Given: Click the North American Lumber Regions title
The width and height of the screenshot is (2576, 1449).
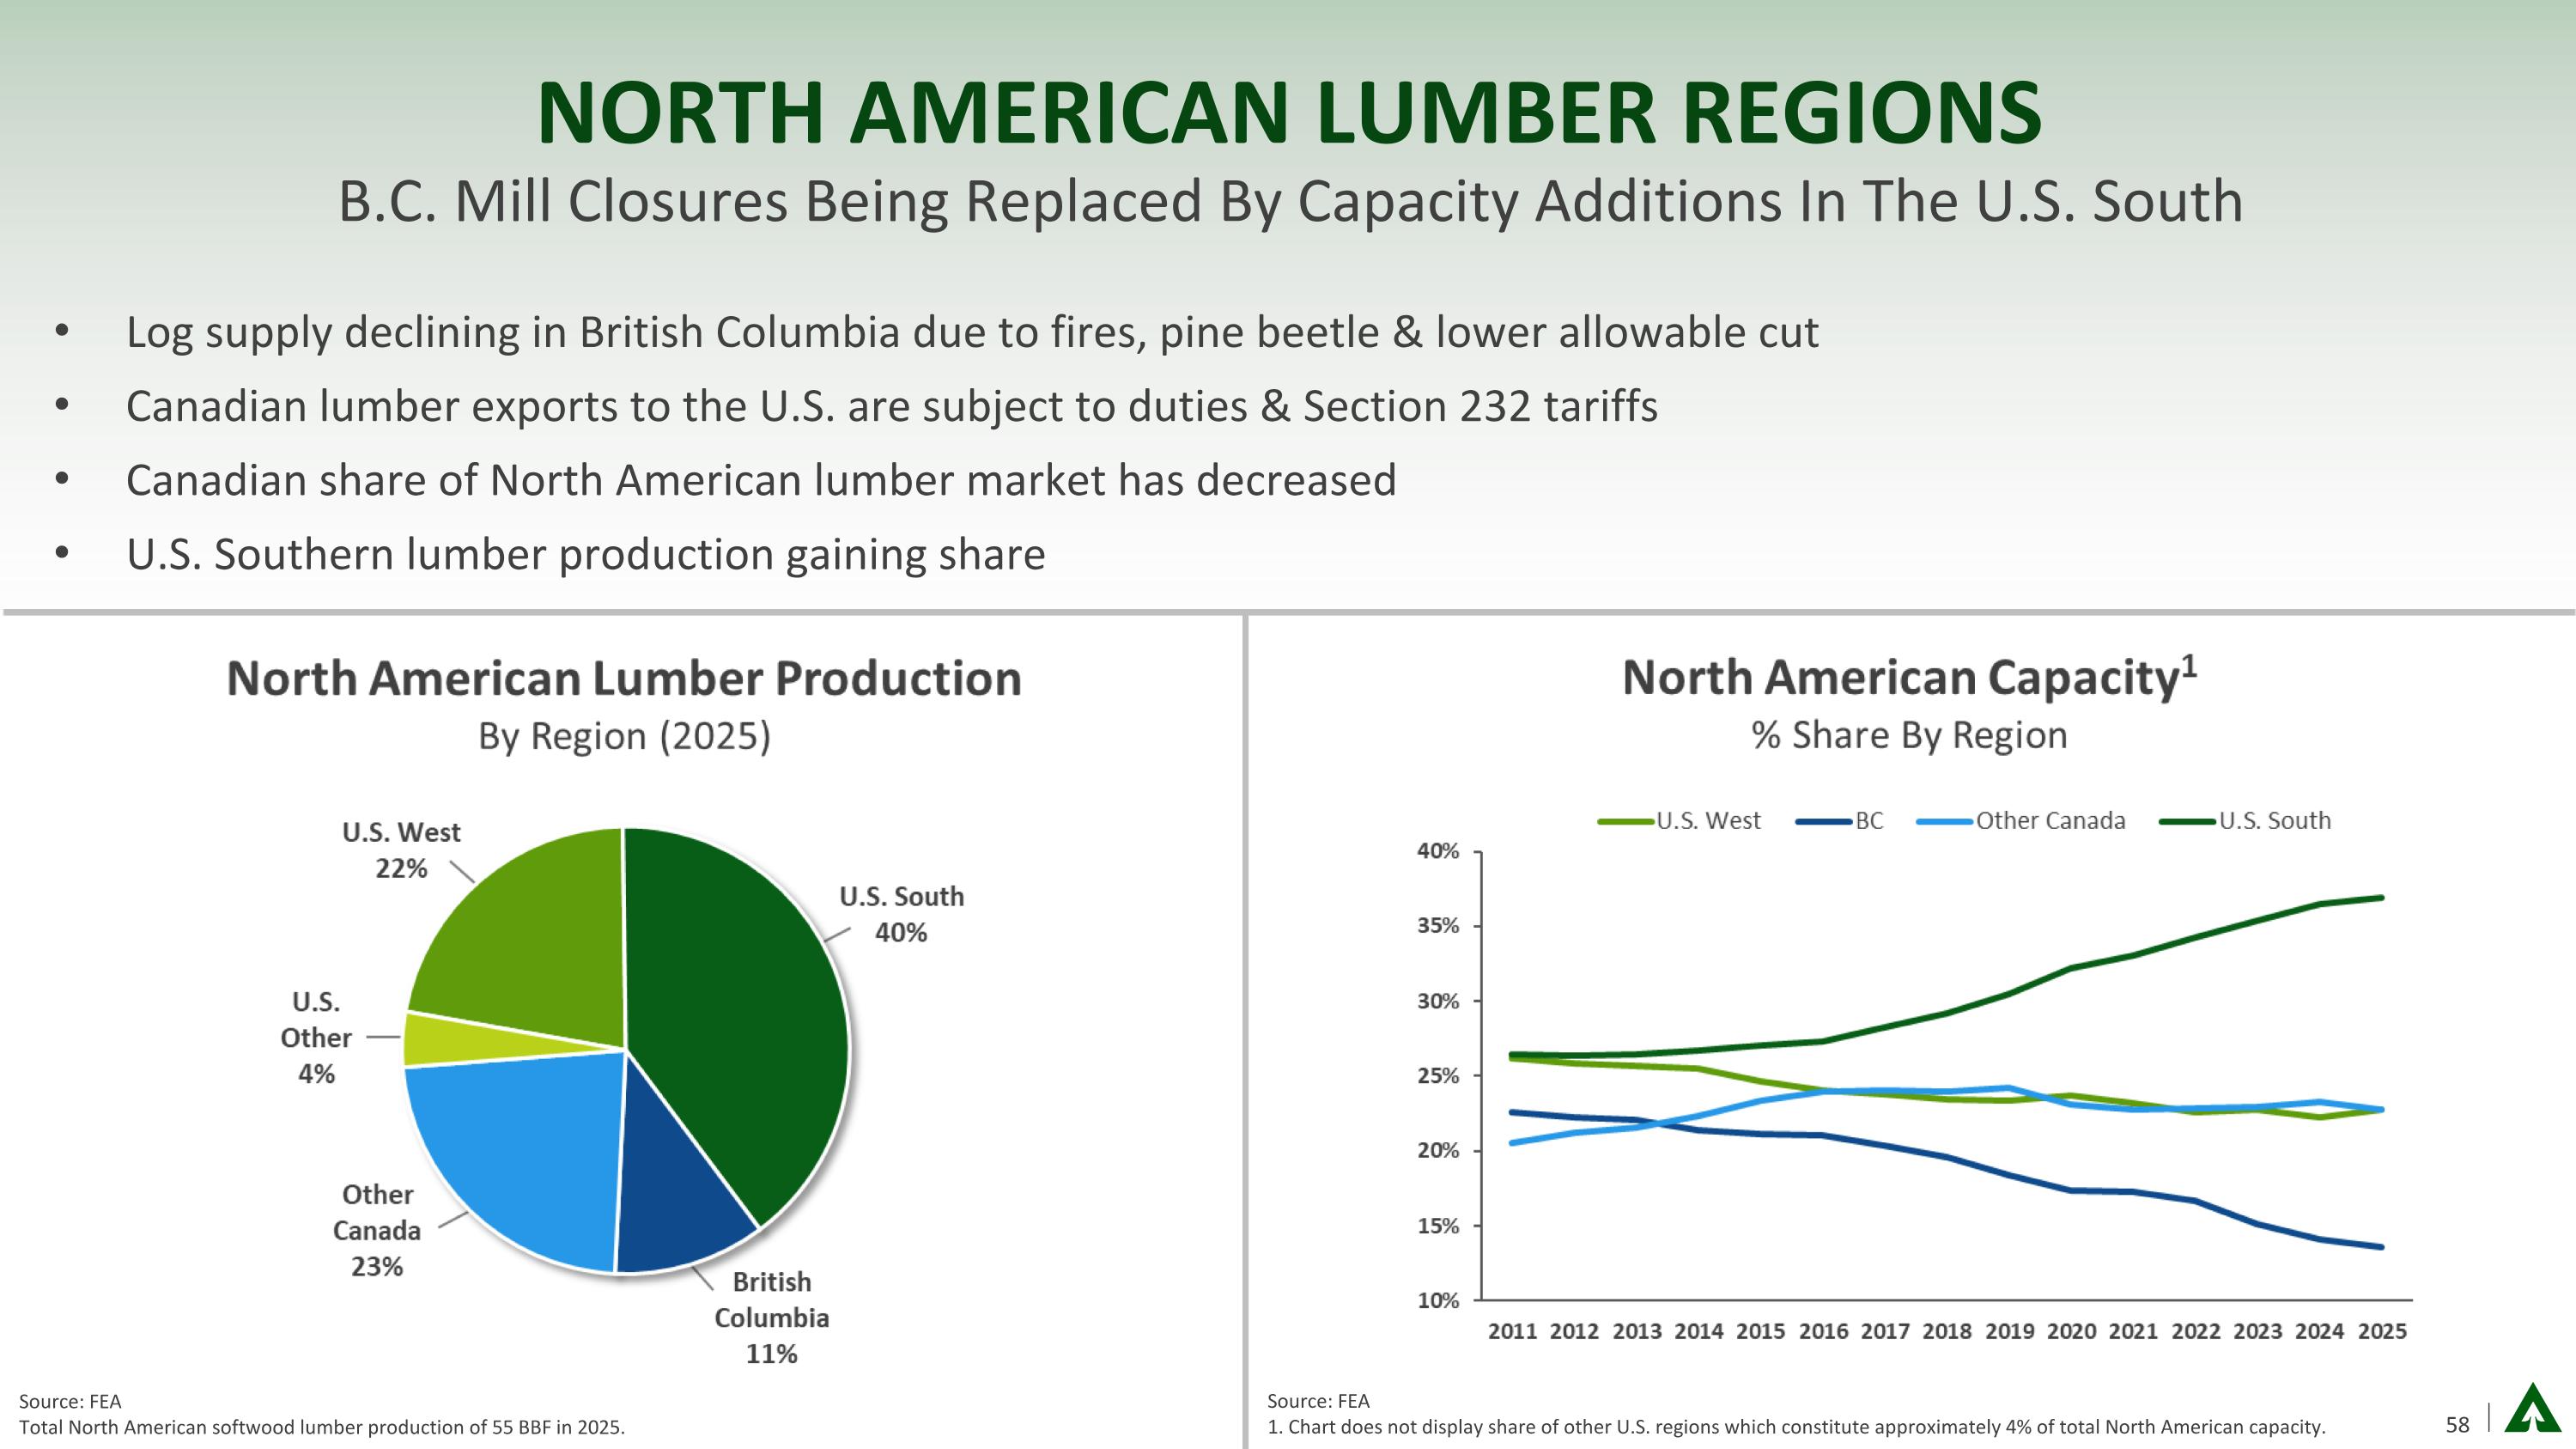Looking at the screenshot, I should pos(1288,113).
